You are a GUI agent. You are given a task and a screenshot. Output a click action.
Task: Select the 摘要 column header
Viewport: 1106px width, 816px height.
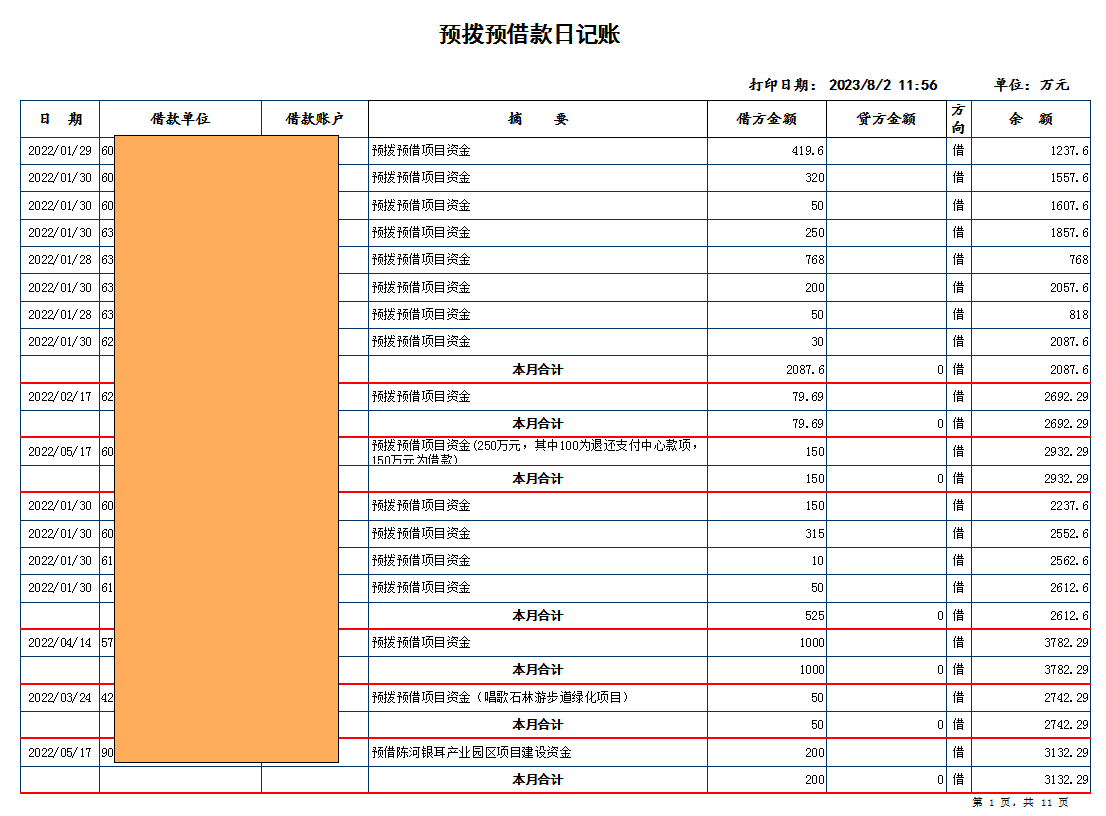(537, 119)
